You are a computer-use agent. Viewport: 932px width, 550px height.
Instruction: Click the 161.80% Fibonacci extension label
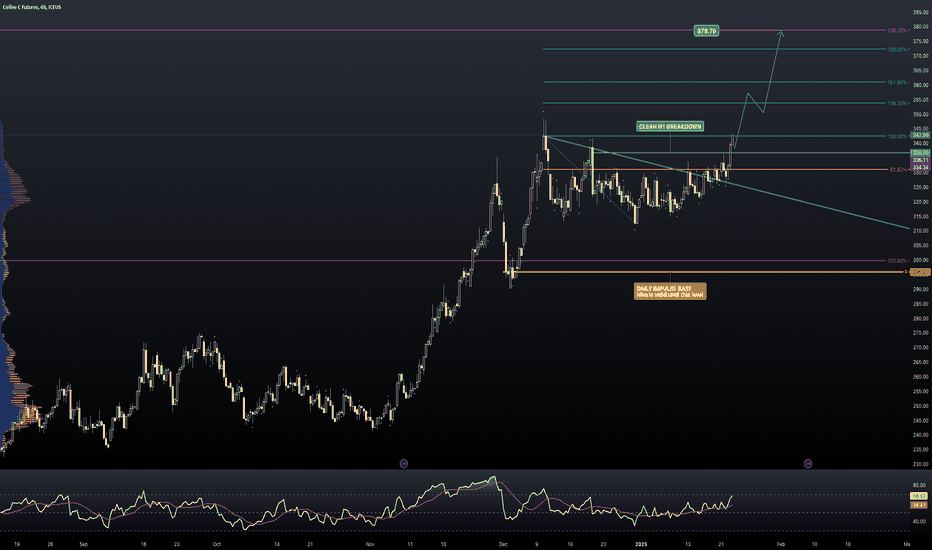[898, 83]
